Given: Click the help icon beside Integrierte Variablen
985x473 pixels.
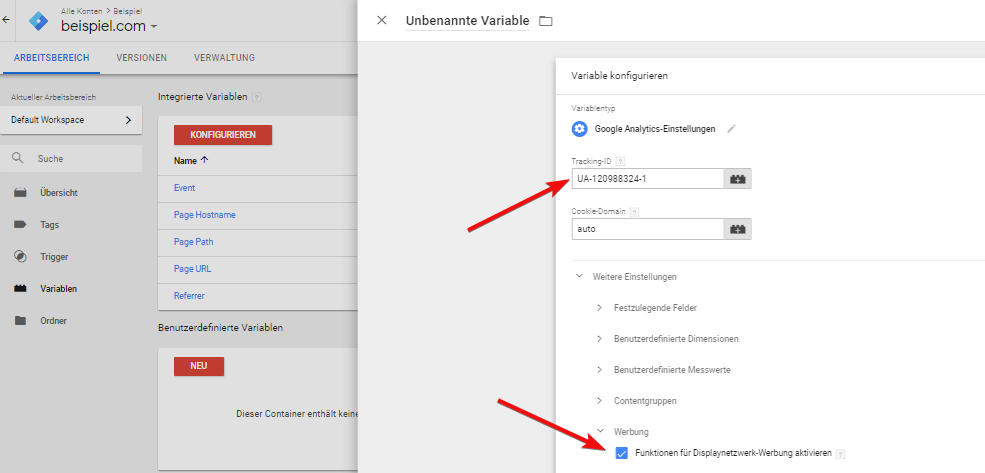Looking at the screenshot, I should coord(256,97).
